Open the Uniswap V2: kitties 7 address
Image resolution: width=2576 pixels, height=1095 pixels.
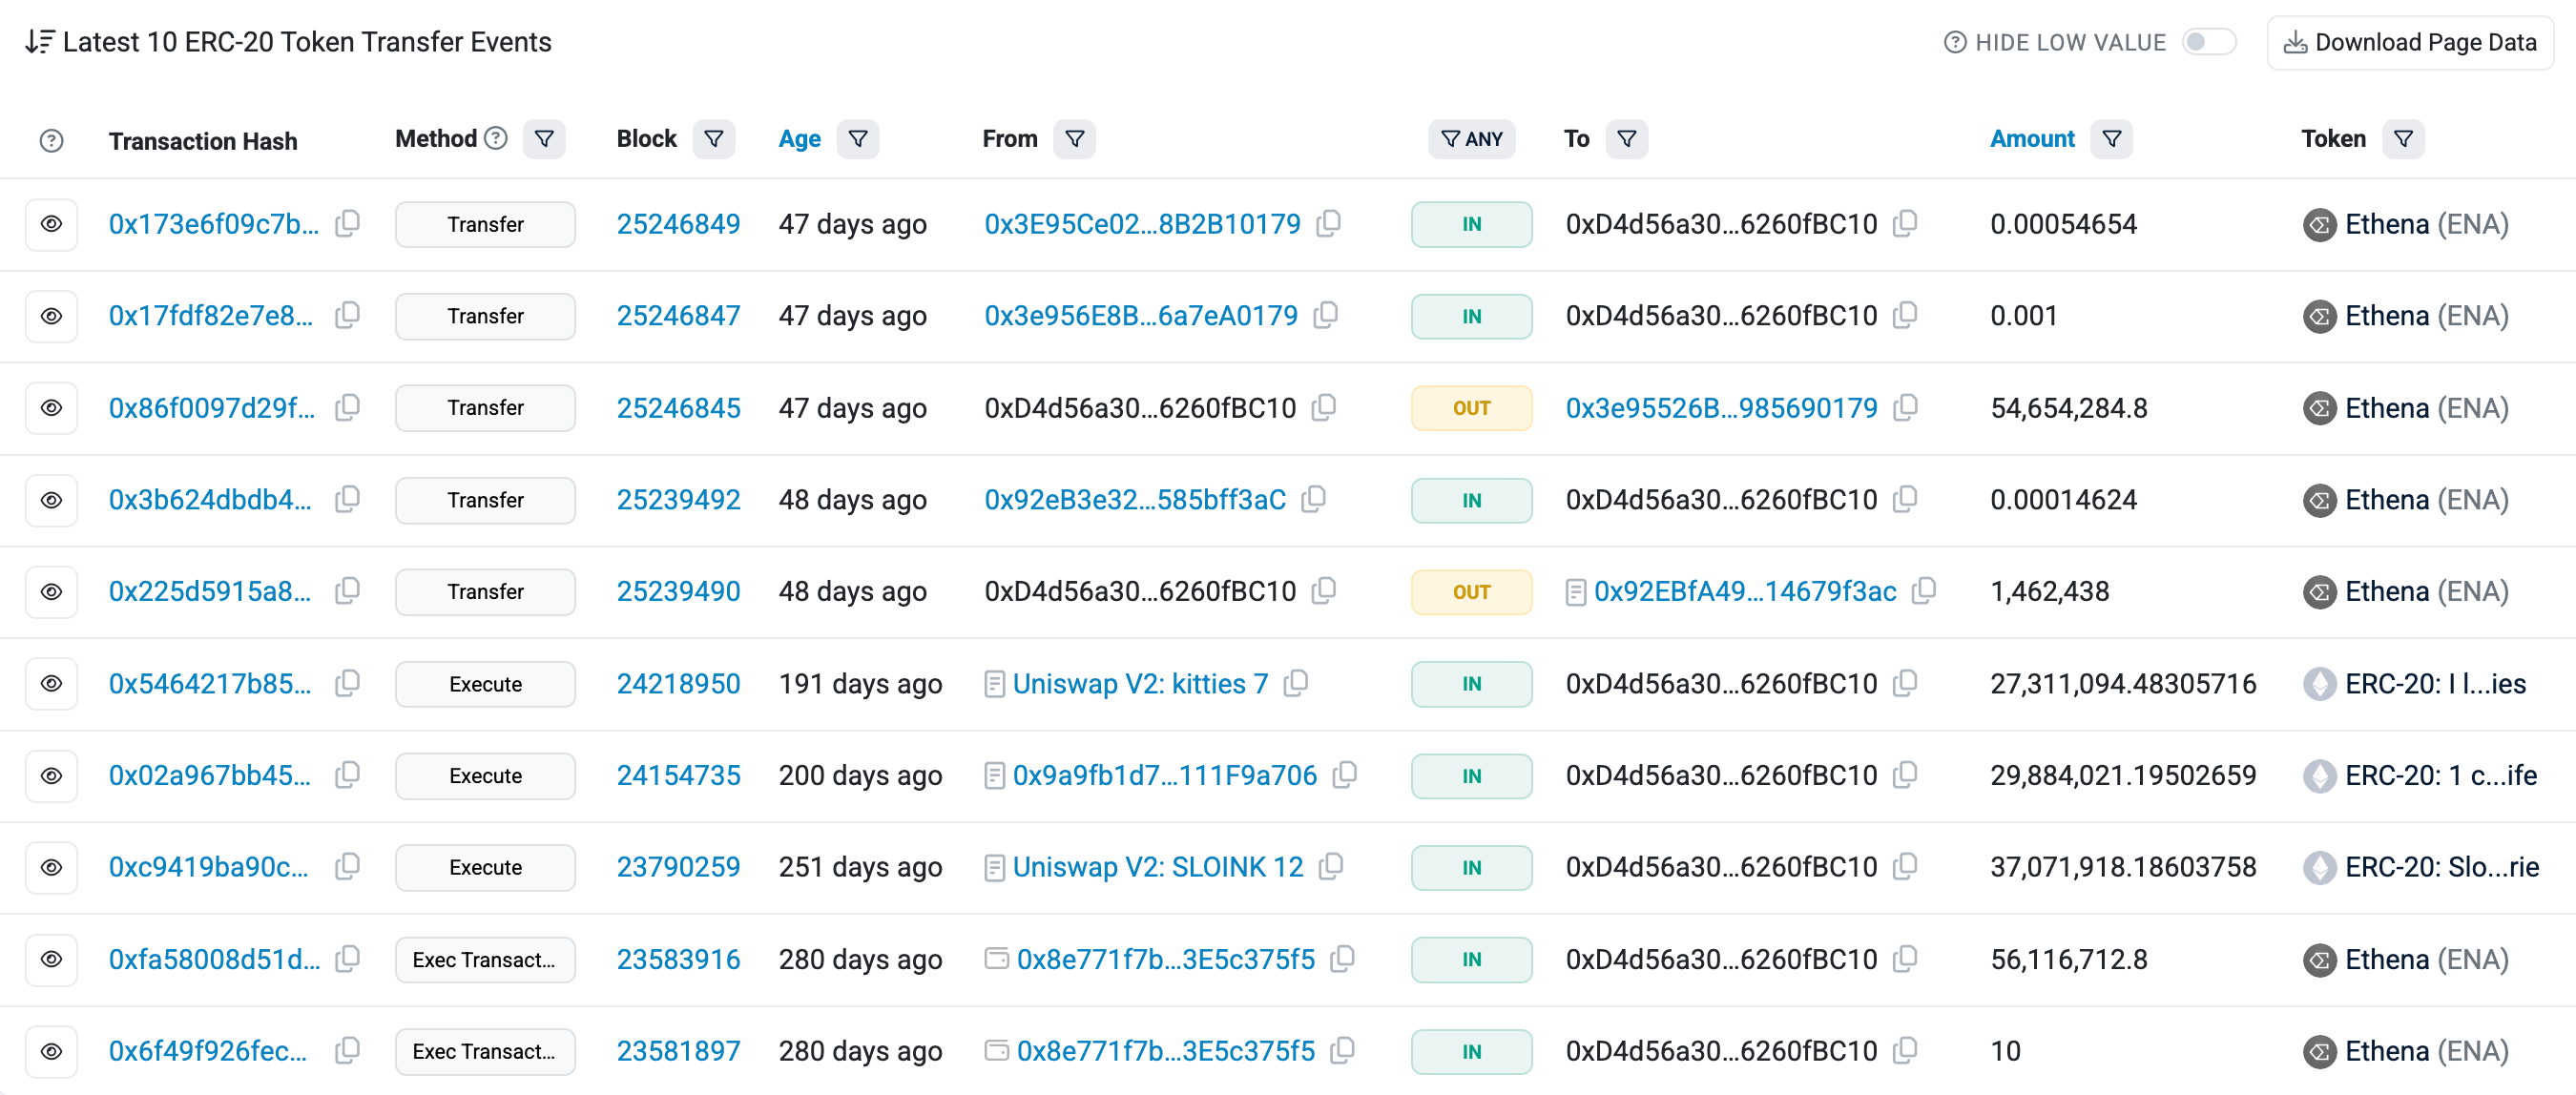click(1140, 684)
